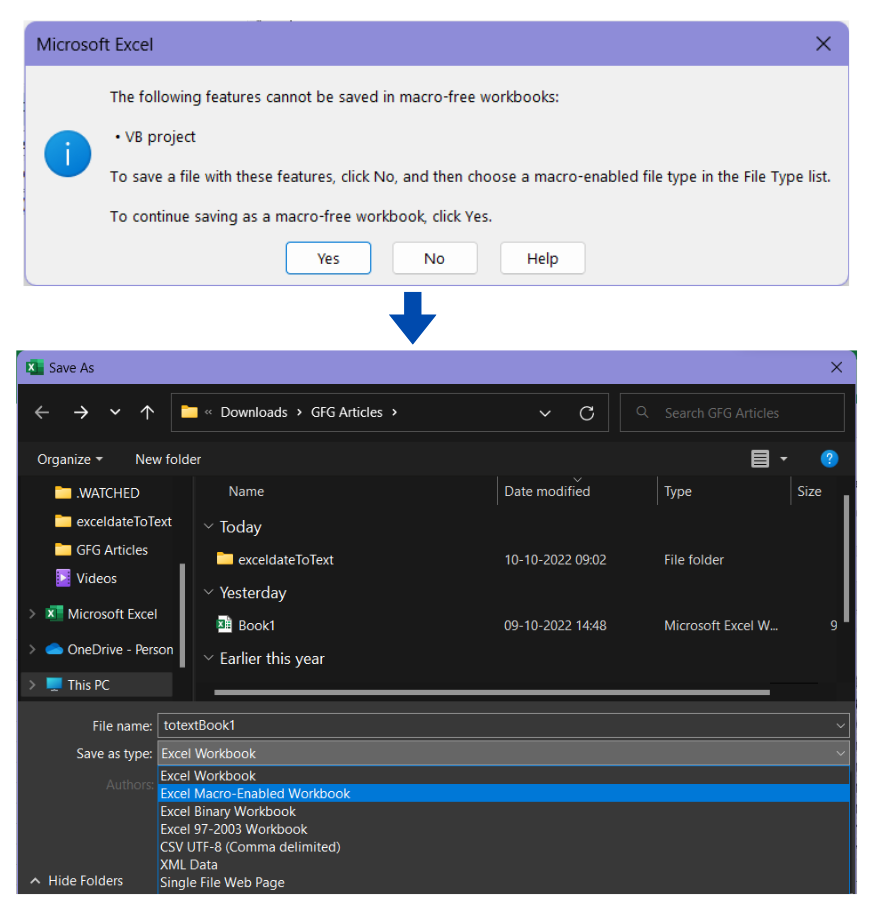This screenshot has height=910, width=873.
Task: Select Microsoft Excel in the sidebar
Action: tap(102, 614)
